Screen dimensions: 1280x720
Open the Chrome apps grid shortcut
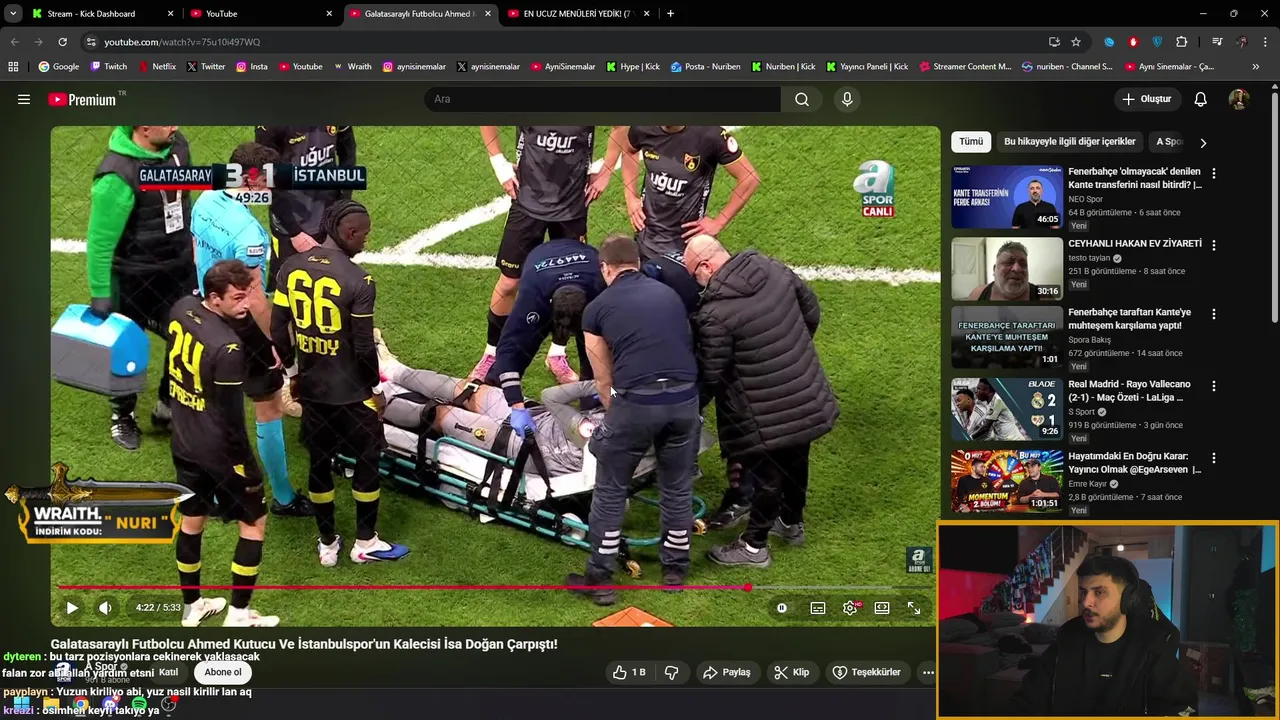click(x=13, y=67)
